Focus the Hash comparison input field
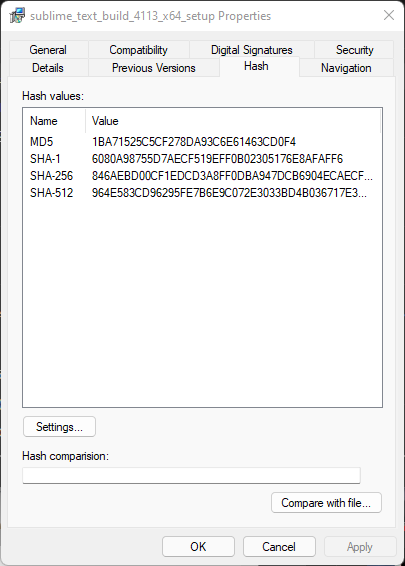 coord(191,475)
